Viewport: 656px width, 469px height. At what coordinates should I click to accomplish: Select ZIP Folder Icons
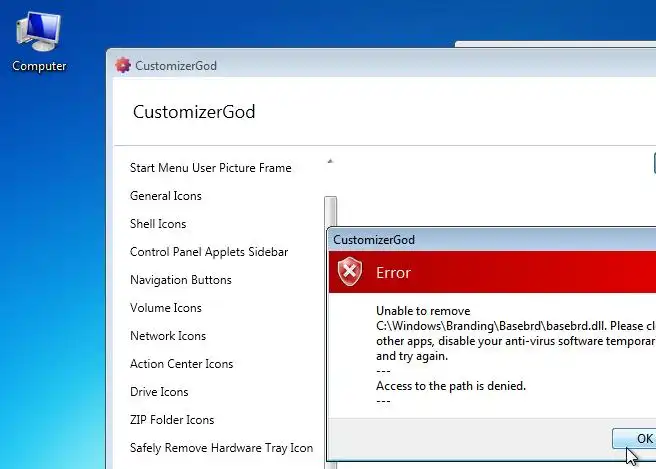coord(172,420)
